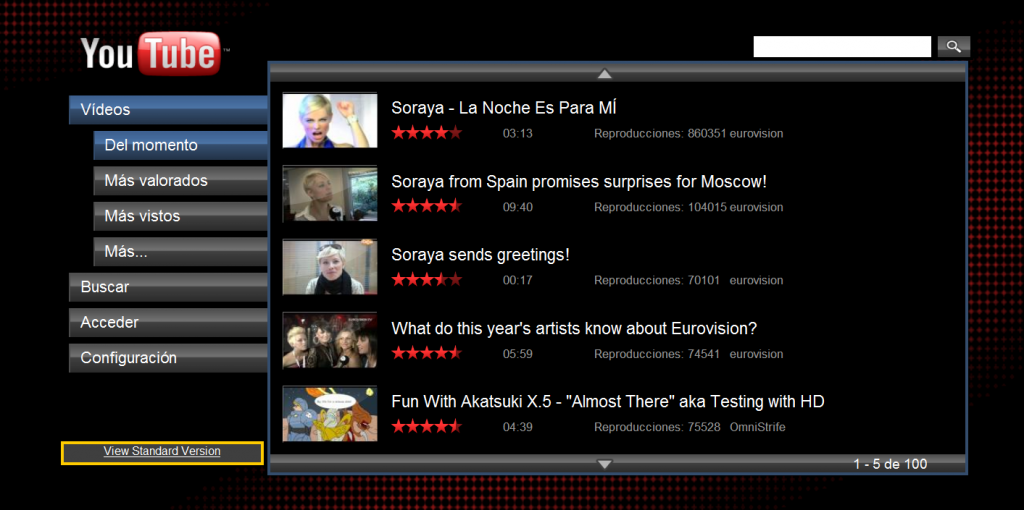The width and height of the screenshot is (1024, 510).
Task: Choose Más valorados
Action: click(x=180, y=180)
